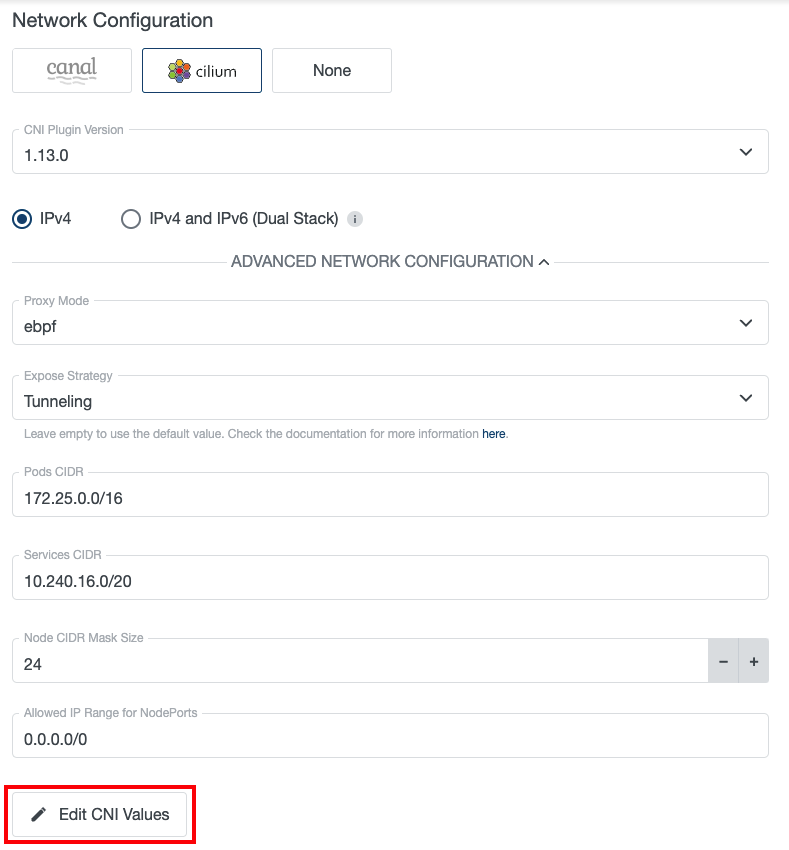Choose the Cilium CNI plugin
Screen dimensions: 789x850
pyautogui.click(x=202, y=71)
